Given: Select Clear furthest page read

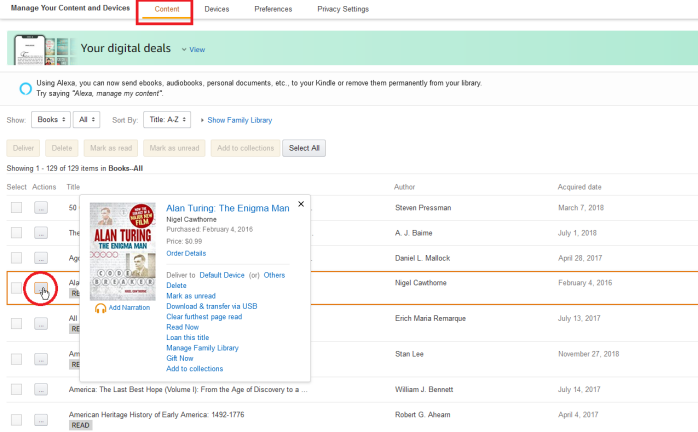Looking at the screenshot, I should click(204, 317).
